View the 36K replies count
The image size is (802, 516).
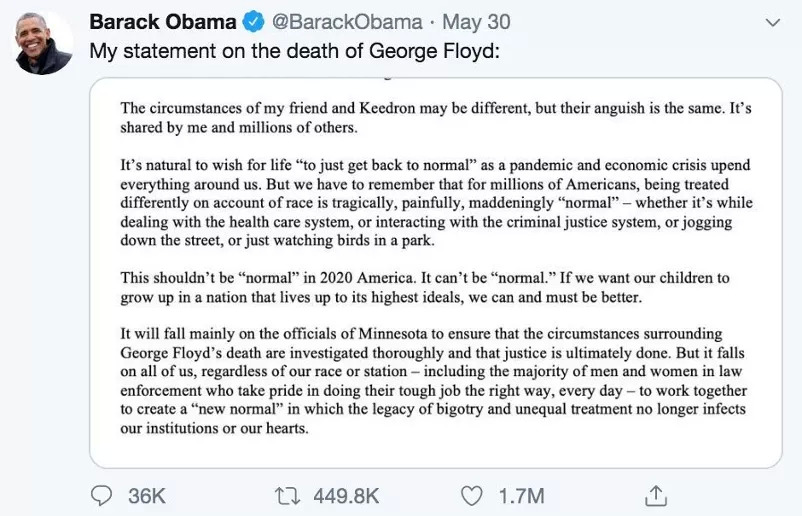coord(146,495)
